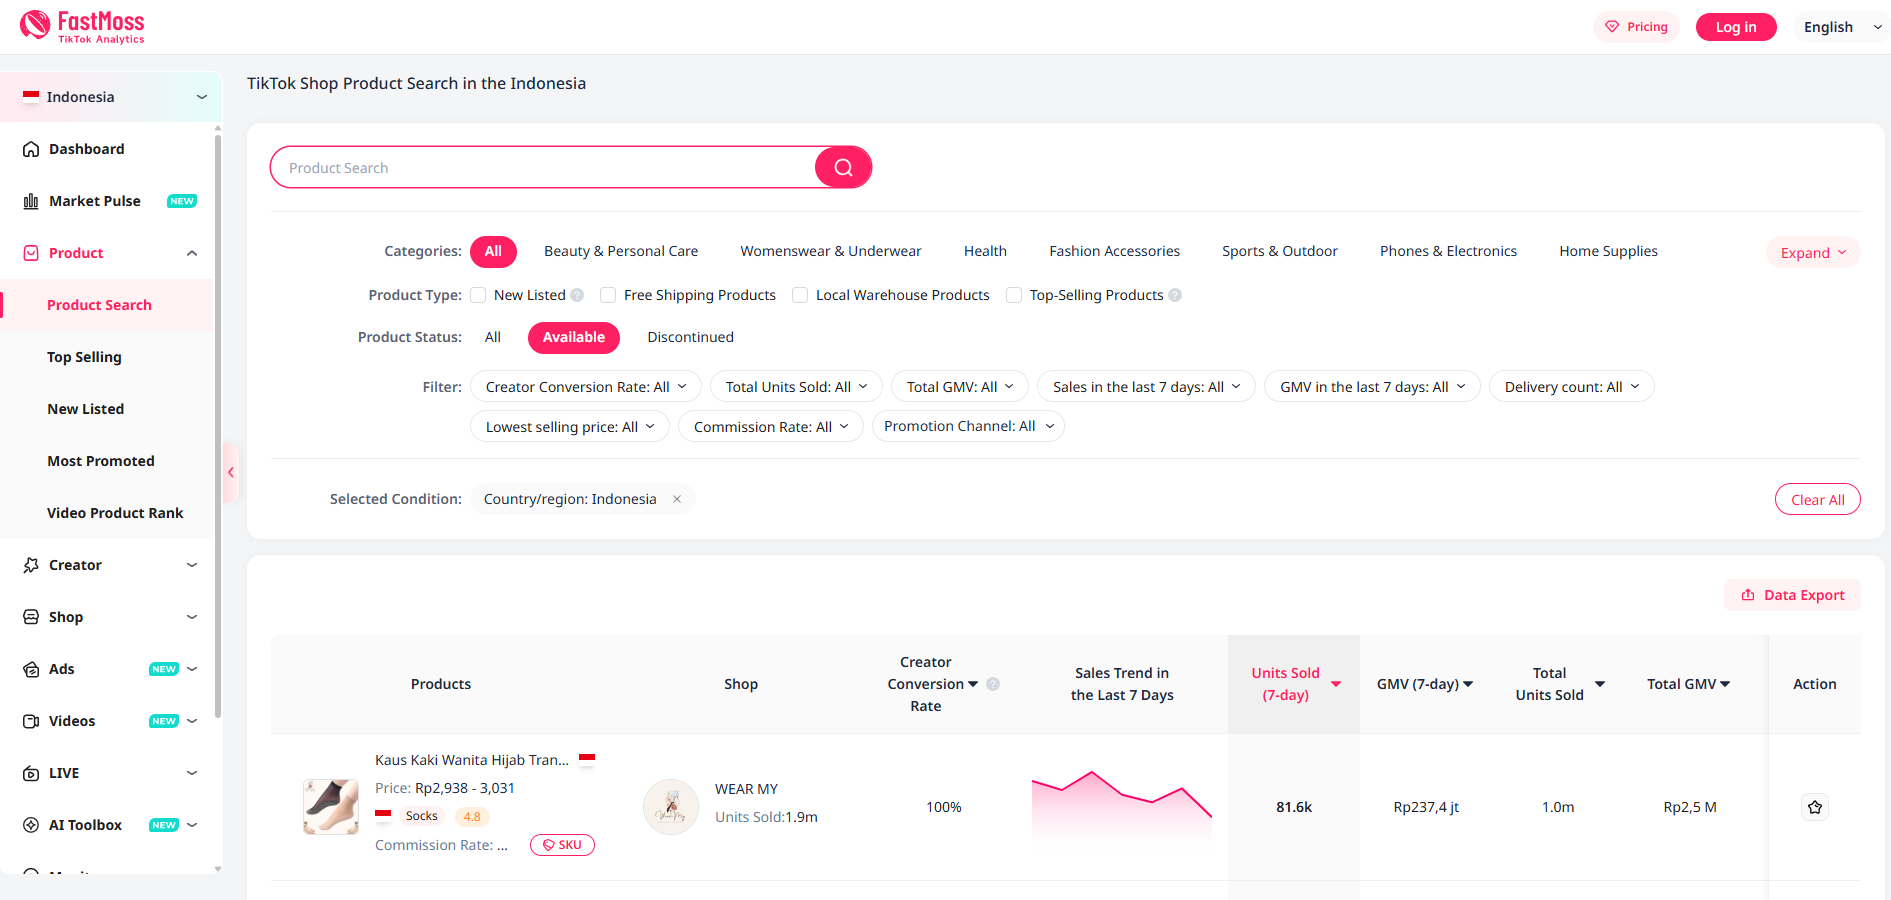Open Total Units Sold filter dropdown

point(796,387)
